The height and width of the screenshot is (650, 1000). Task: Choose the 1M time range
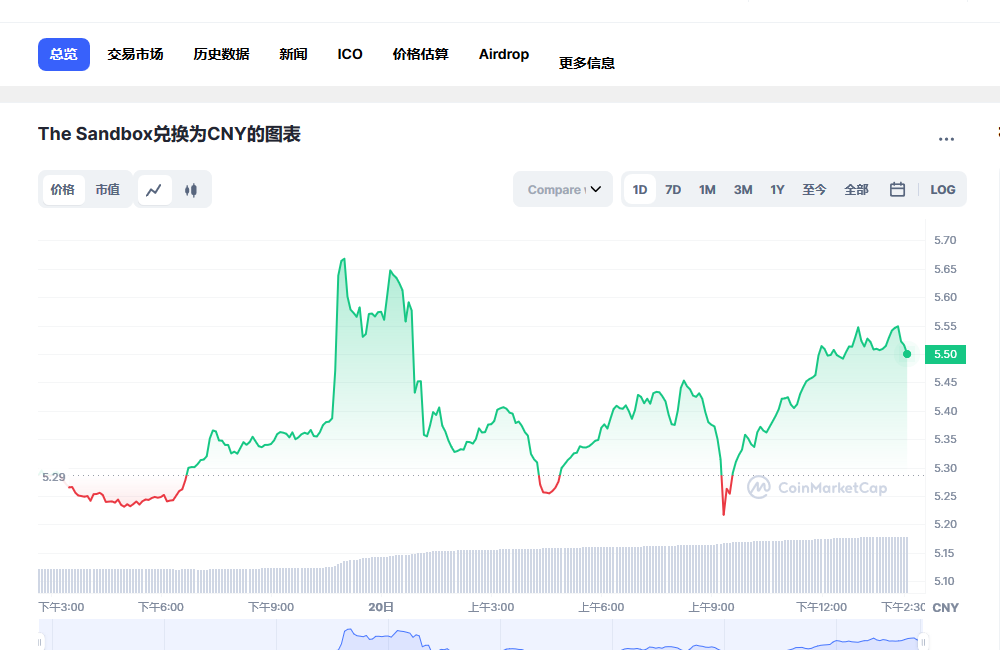pyautogui.click(x=707, y=190)
